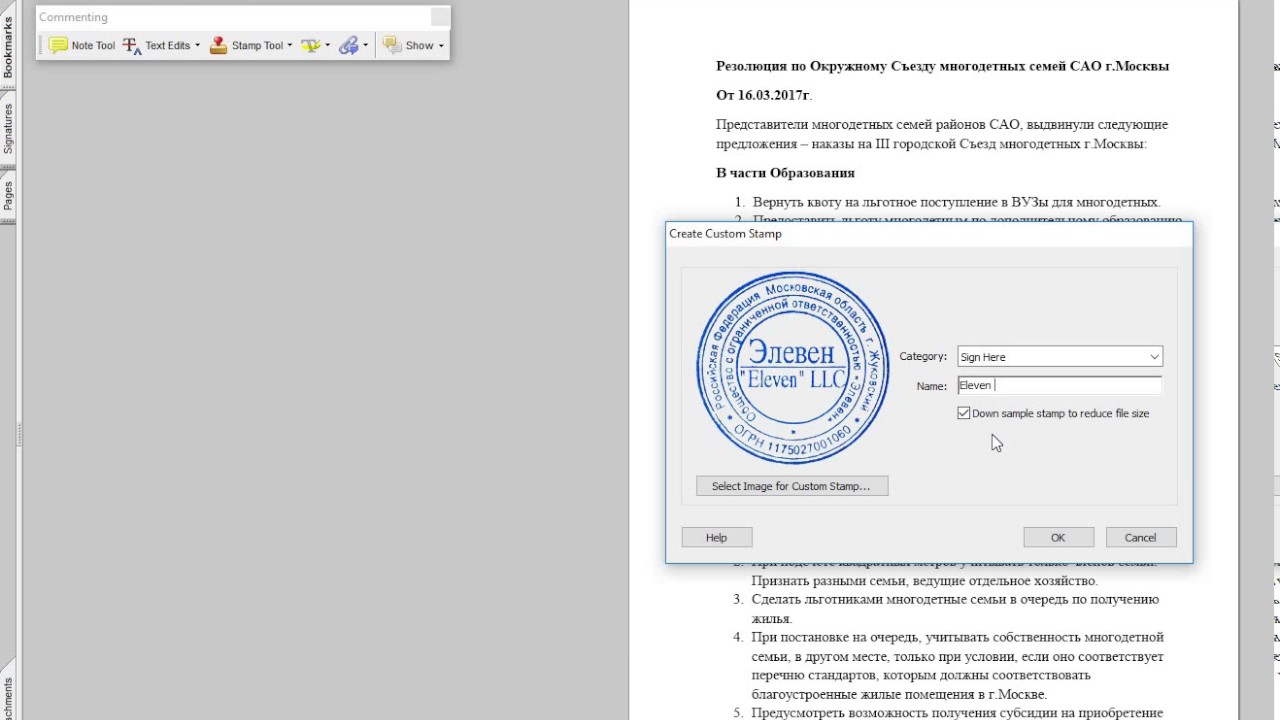Open the Text Edits dropdown arrow
1280x720 pixels.
tap(197, 45)
